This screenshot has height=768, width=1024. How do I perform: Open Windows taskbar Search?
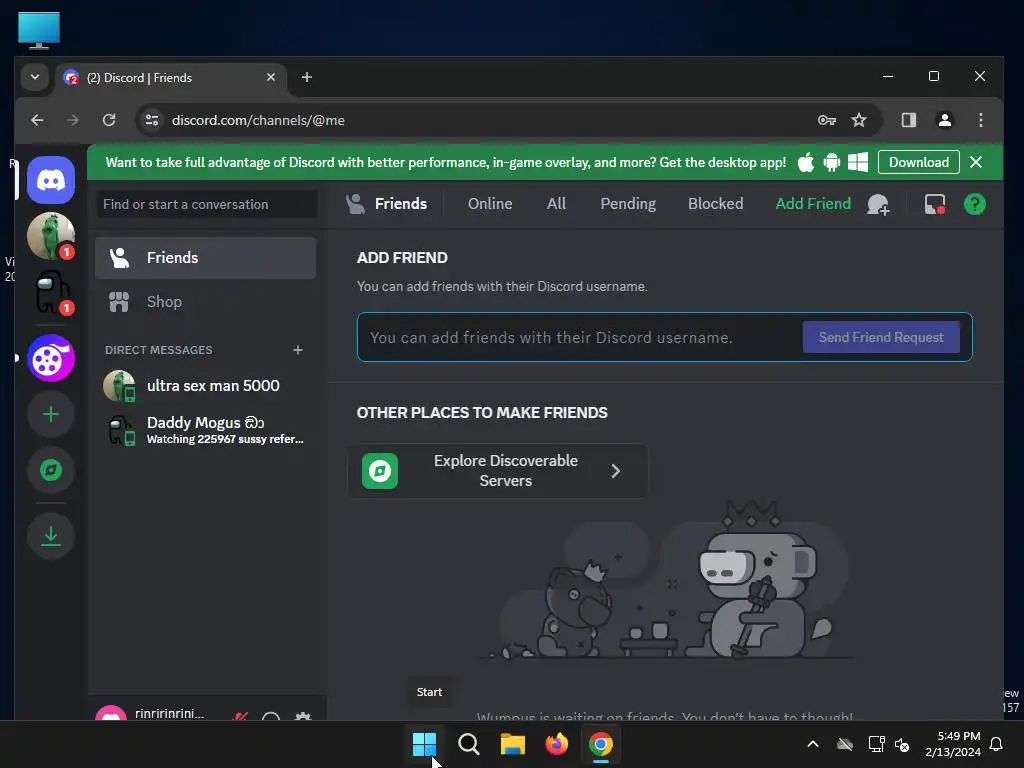468,744
